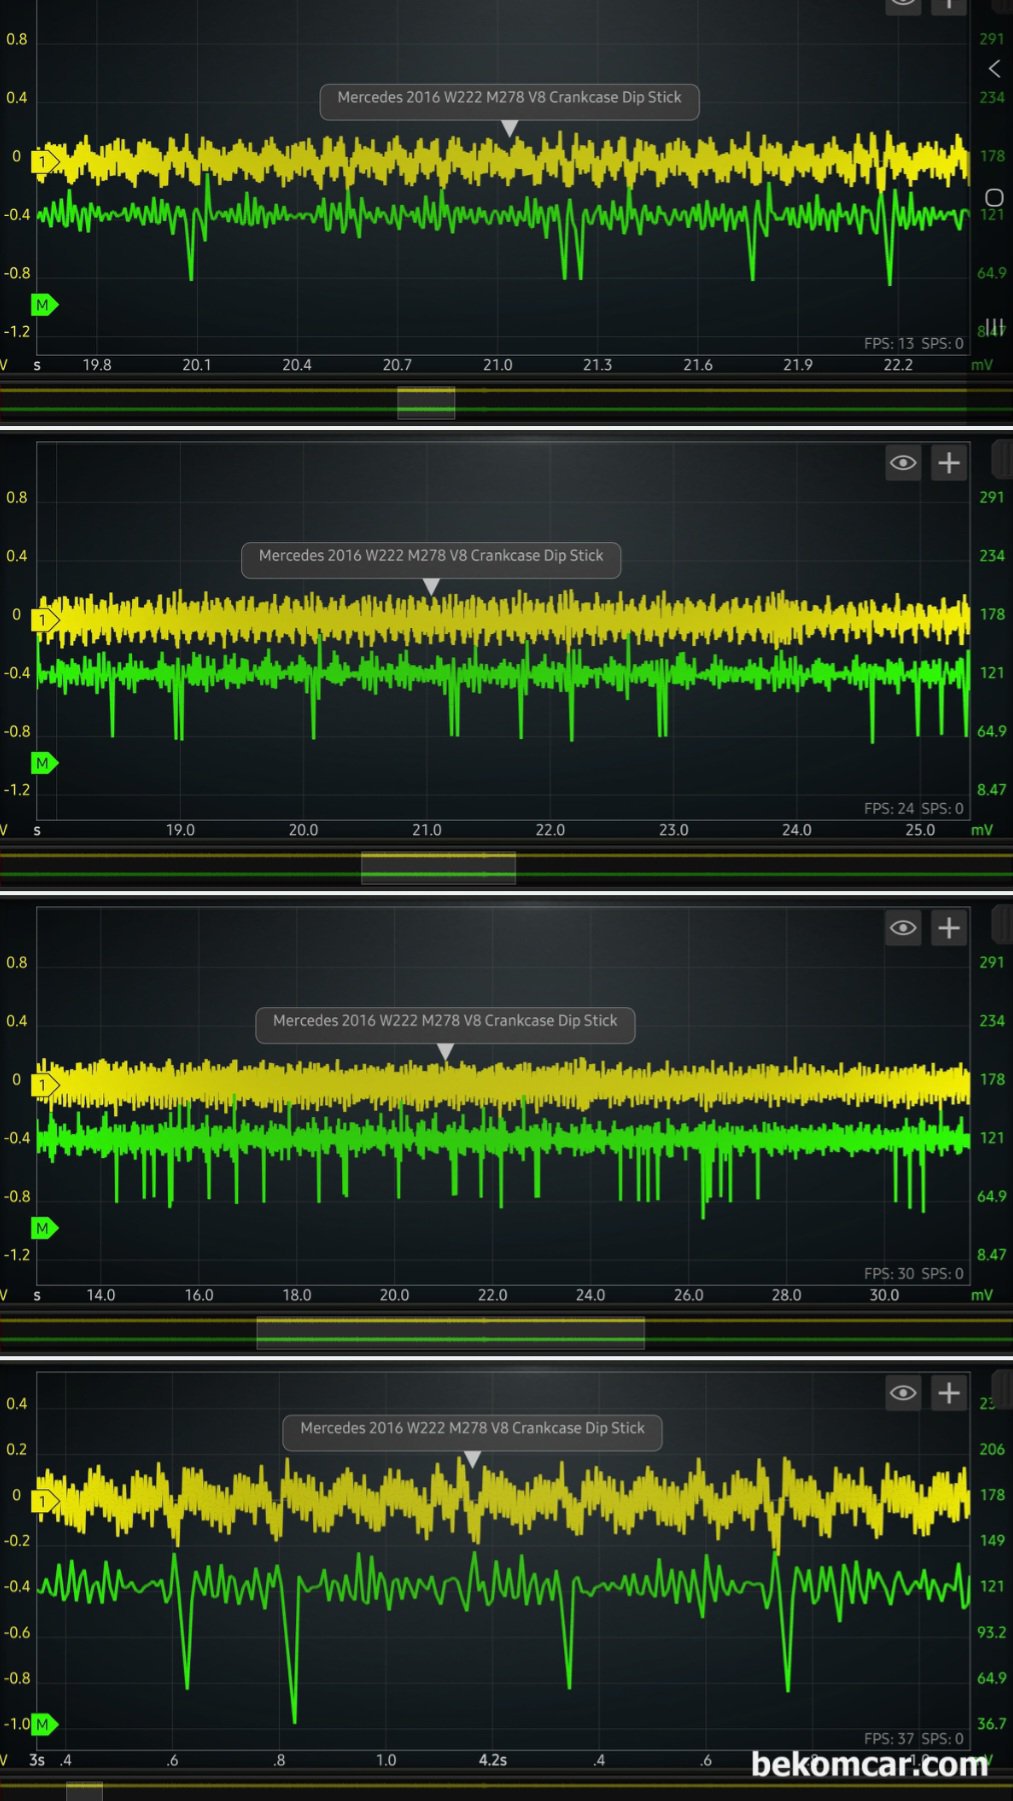Select yellow channel 1 marker in FPS: 37 chart
The width and height of the screenshot is (1013, 1801).
coord(44,1501)
